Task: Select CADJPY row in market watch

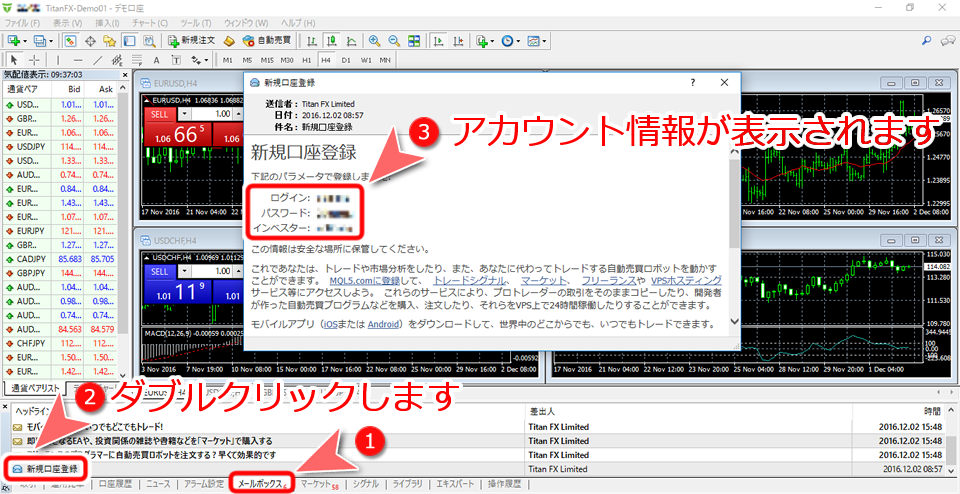Action: tap(61, 259)
